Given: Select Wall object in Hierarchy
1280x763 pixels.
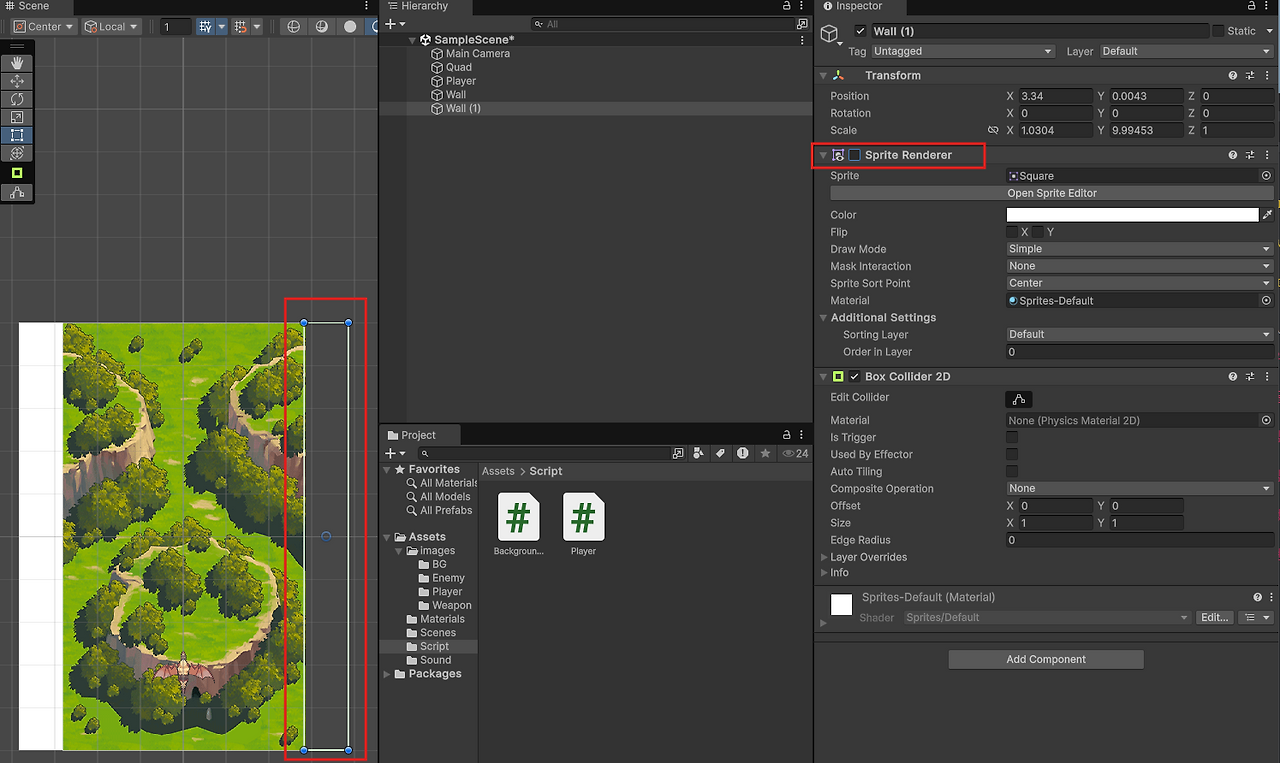Looking at the screenshot, I should [456, 95].
